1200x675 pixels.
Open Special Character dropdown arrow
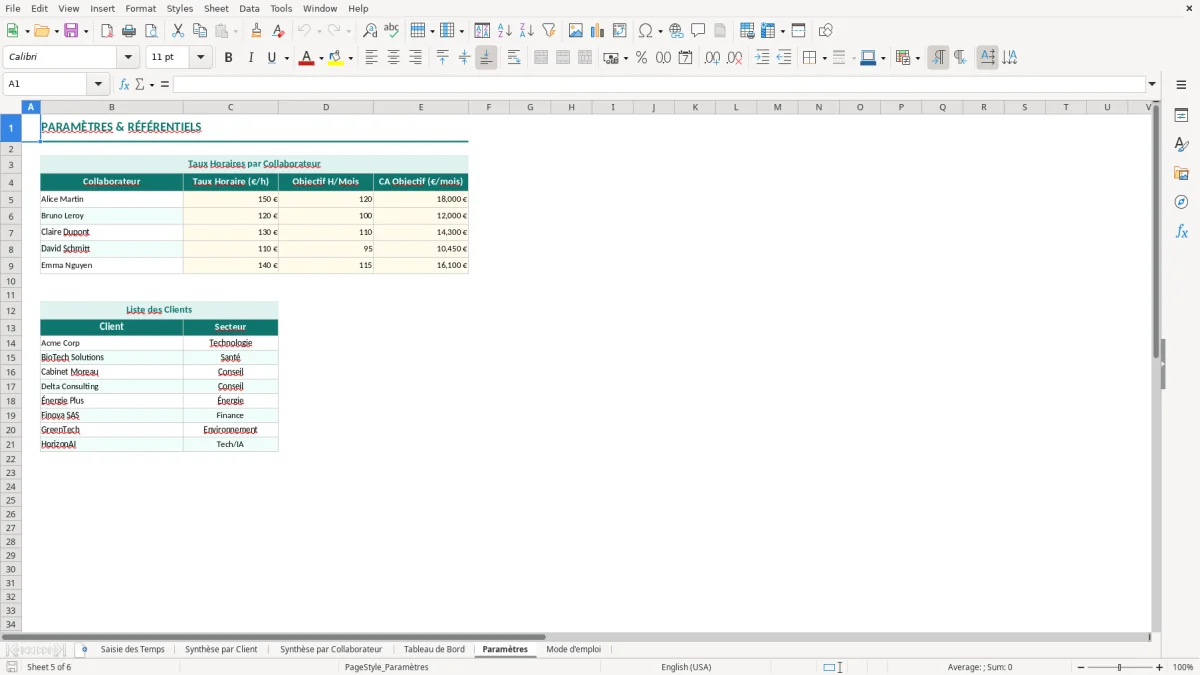[x=660, y=31]
